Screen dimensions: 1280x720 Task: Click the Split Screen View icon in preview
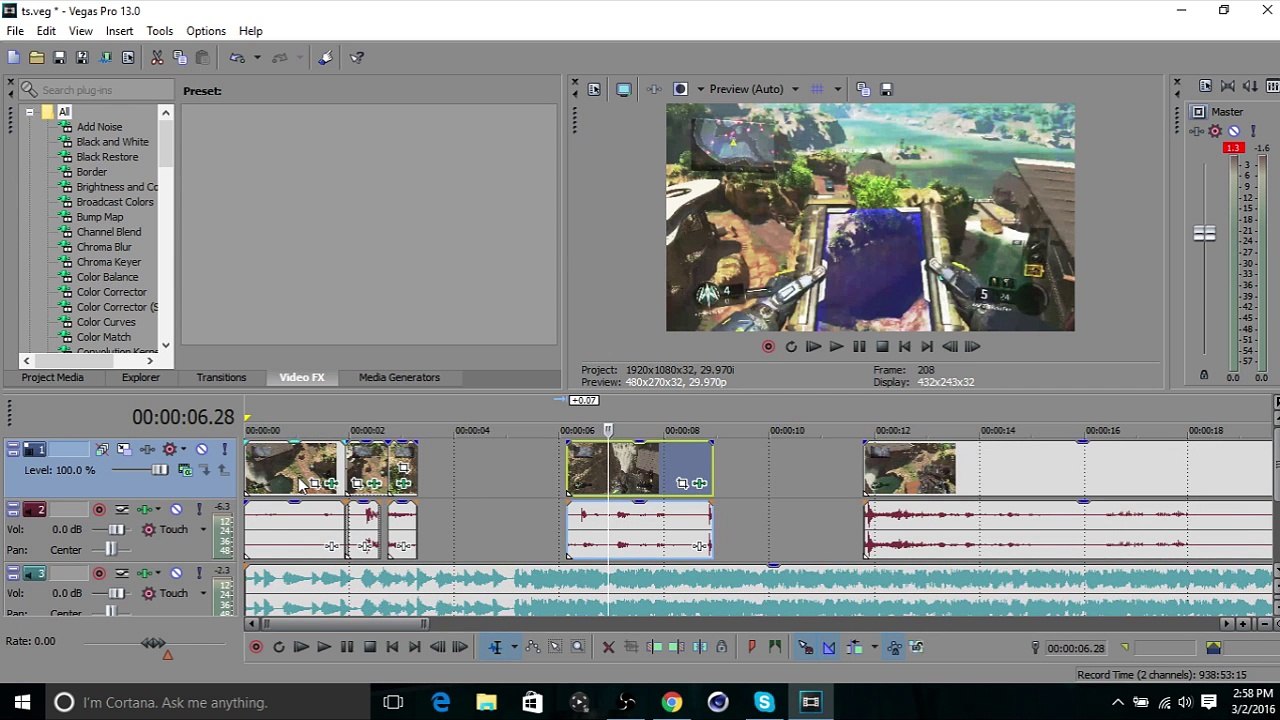point(680,89)
